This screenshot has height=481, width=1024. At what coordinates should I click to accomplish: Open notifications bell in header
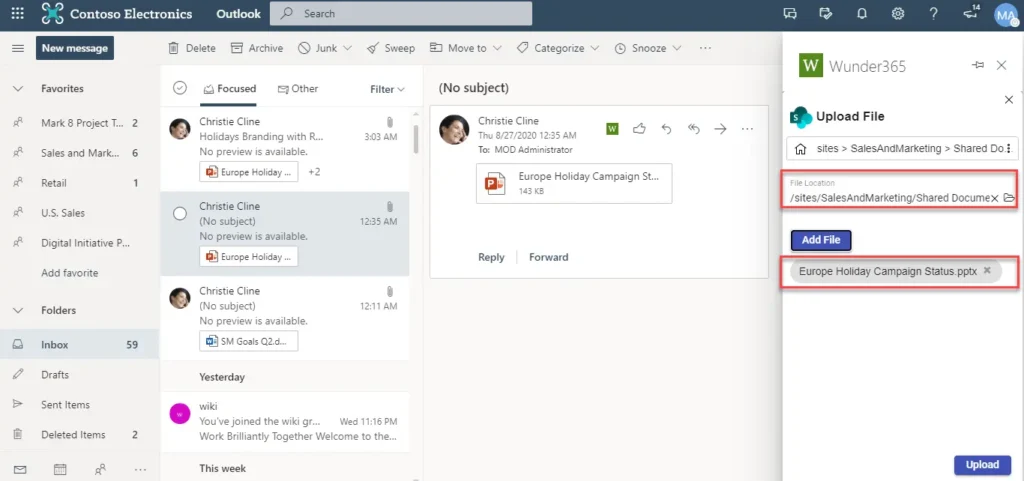(862, 14)
